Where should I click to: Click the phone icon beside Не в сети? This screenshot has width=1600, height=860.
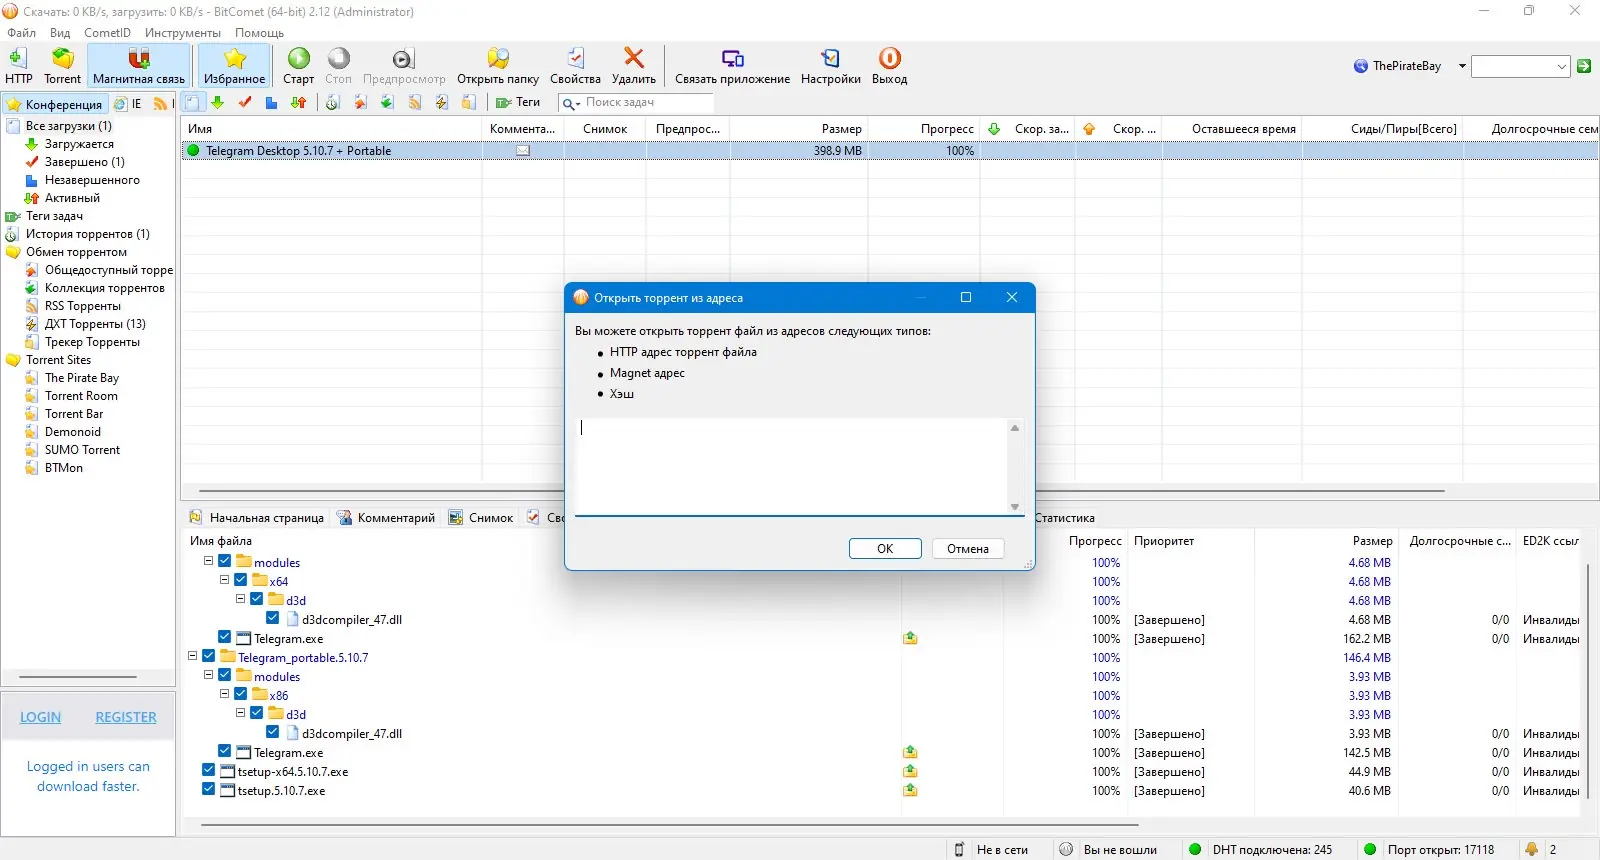click(958, 849)
